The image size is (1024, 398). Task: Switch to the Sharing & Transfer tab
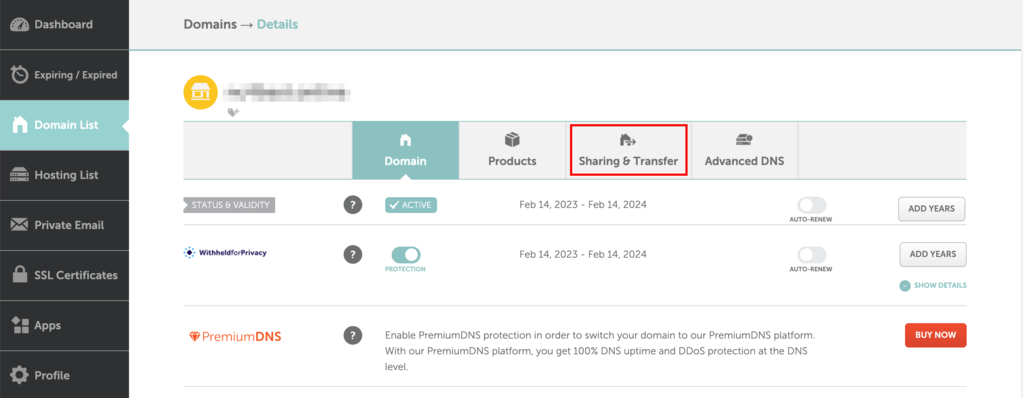pos(628,150)
